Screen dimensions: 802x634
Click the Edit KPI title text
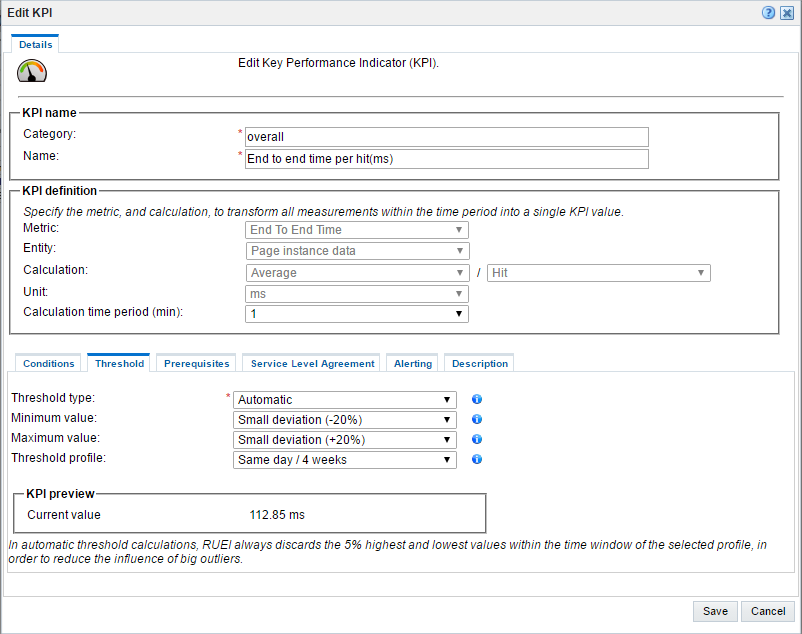(x=30, y=13)
